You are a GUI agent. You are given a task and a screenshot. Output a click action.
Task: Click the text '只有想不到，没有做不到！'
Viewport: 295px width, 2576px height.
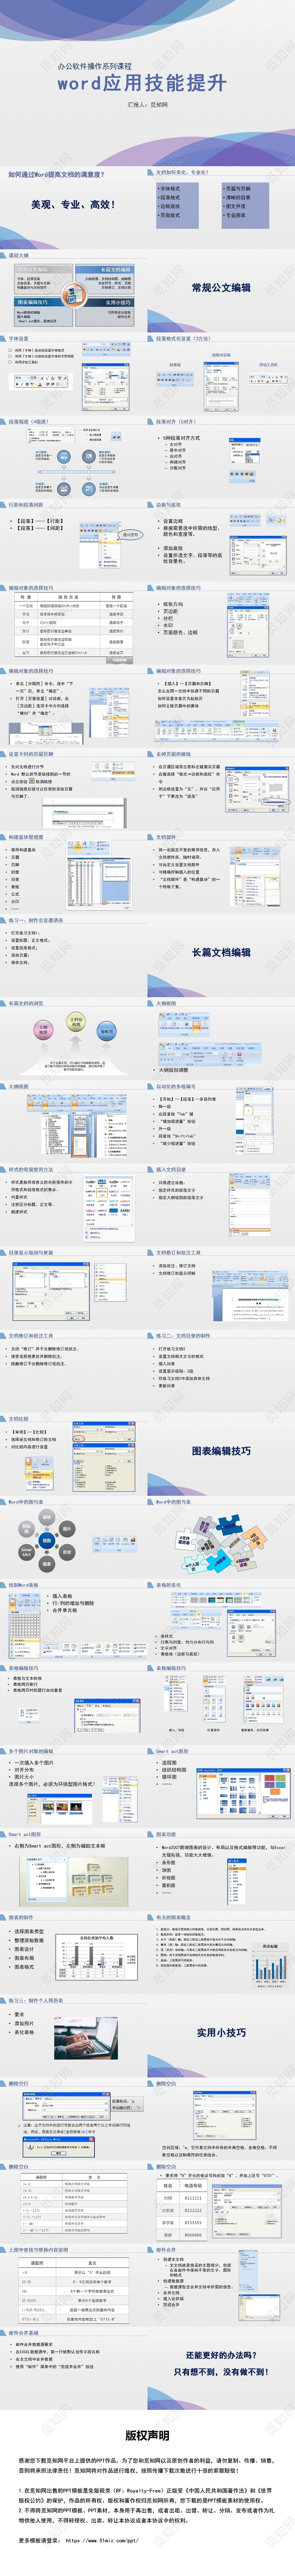[221, 2372]
